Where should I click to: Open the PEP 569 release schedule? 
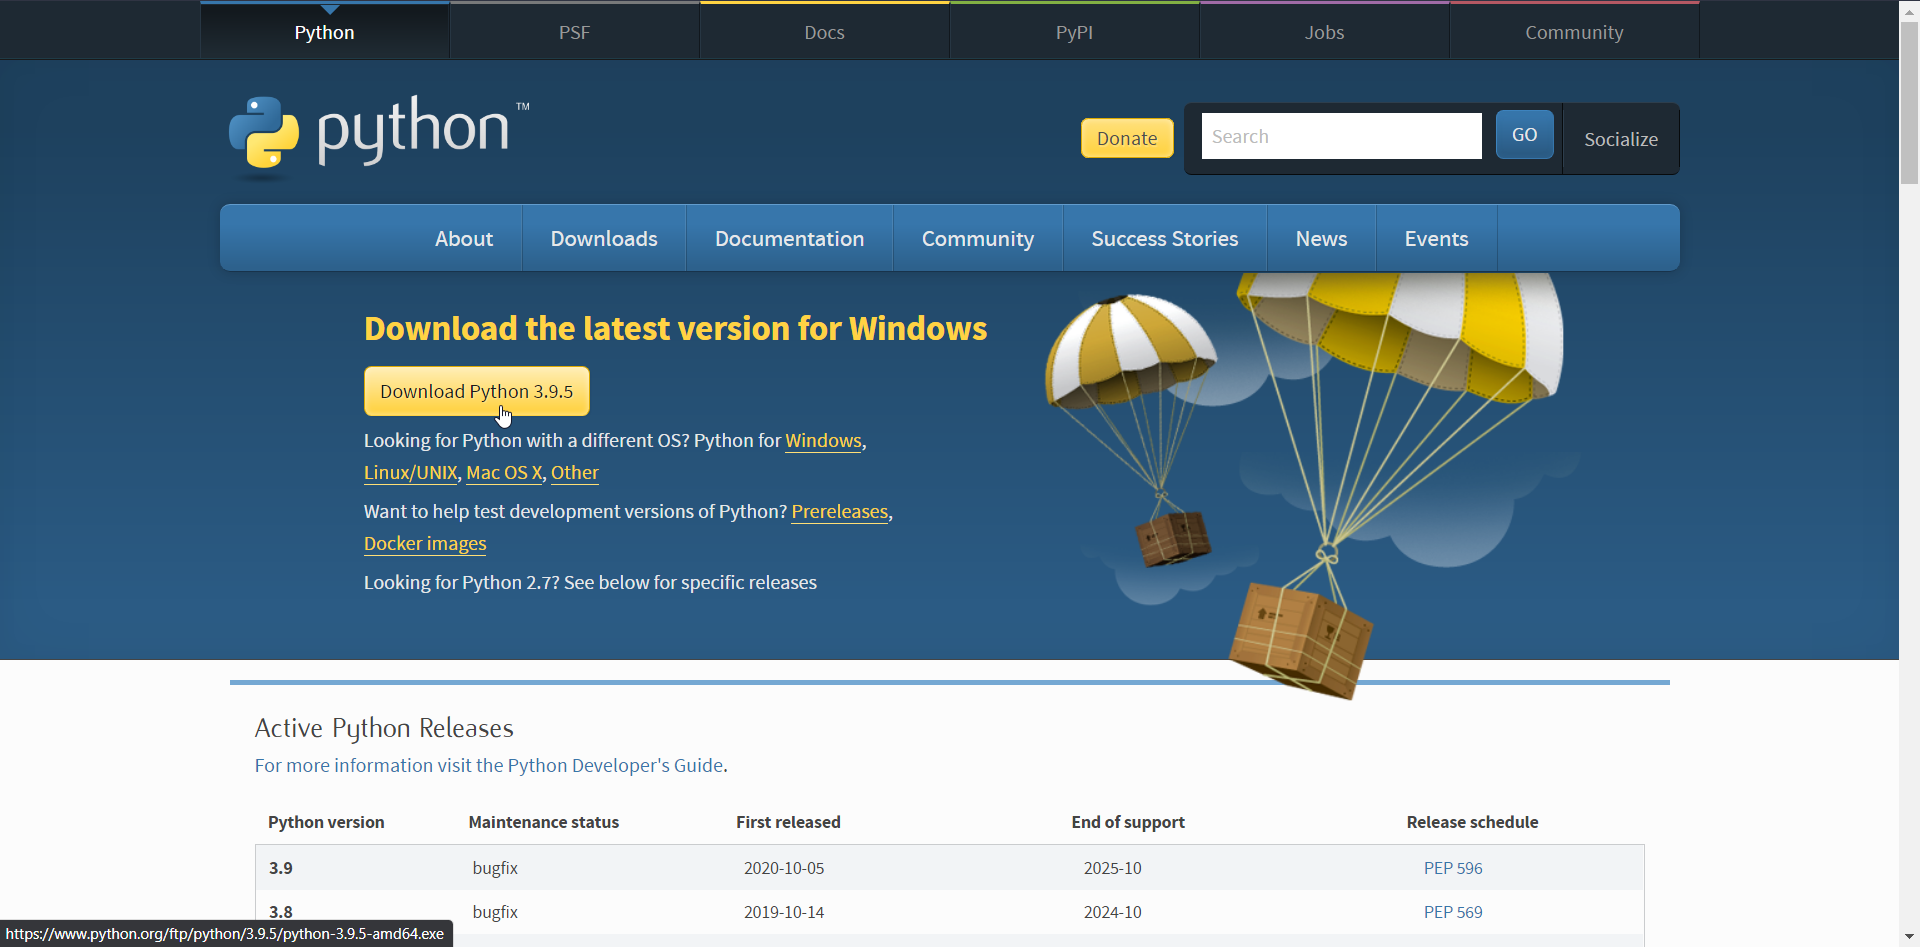coord(1453,912)
